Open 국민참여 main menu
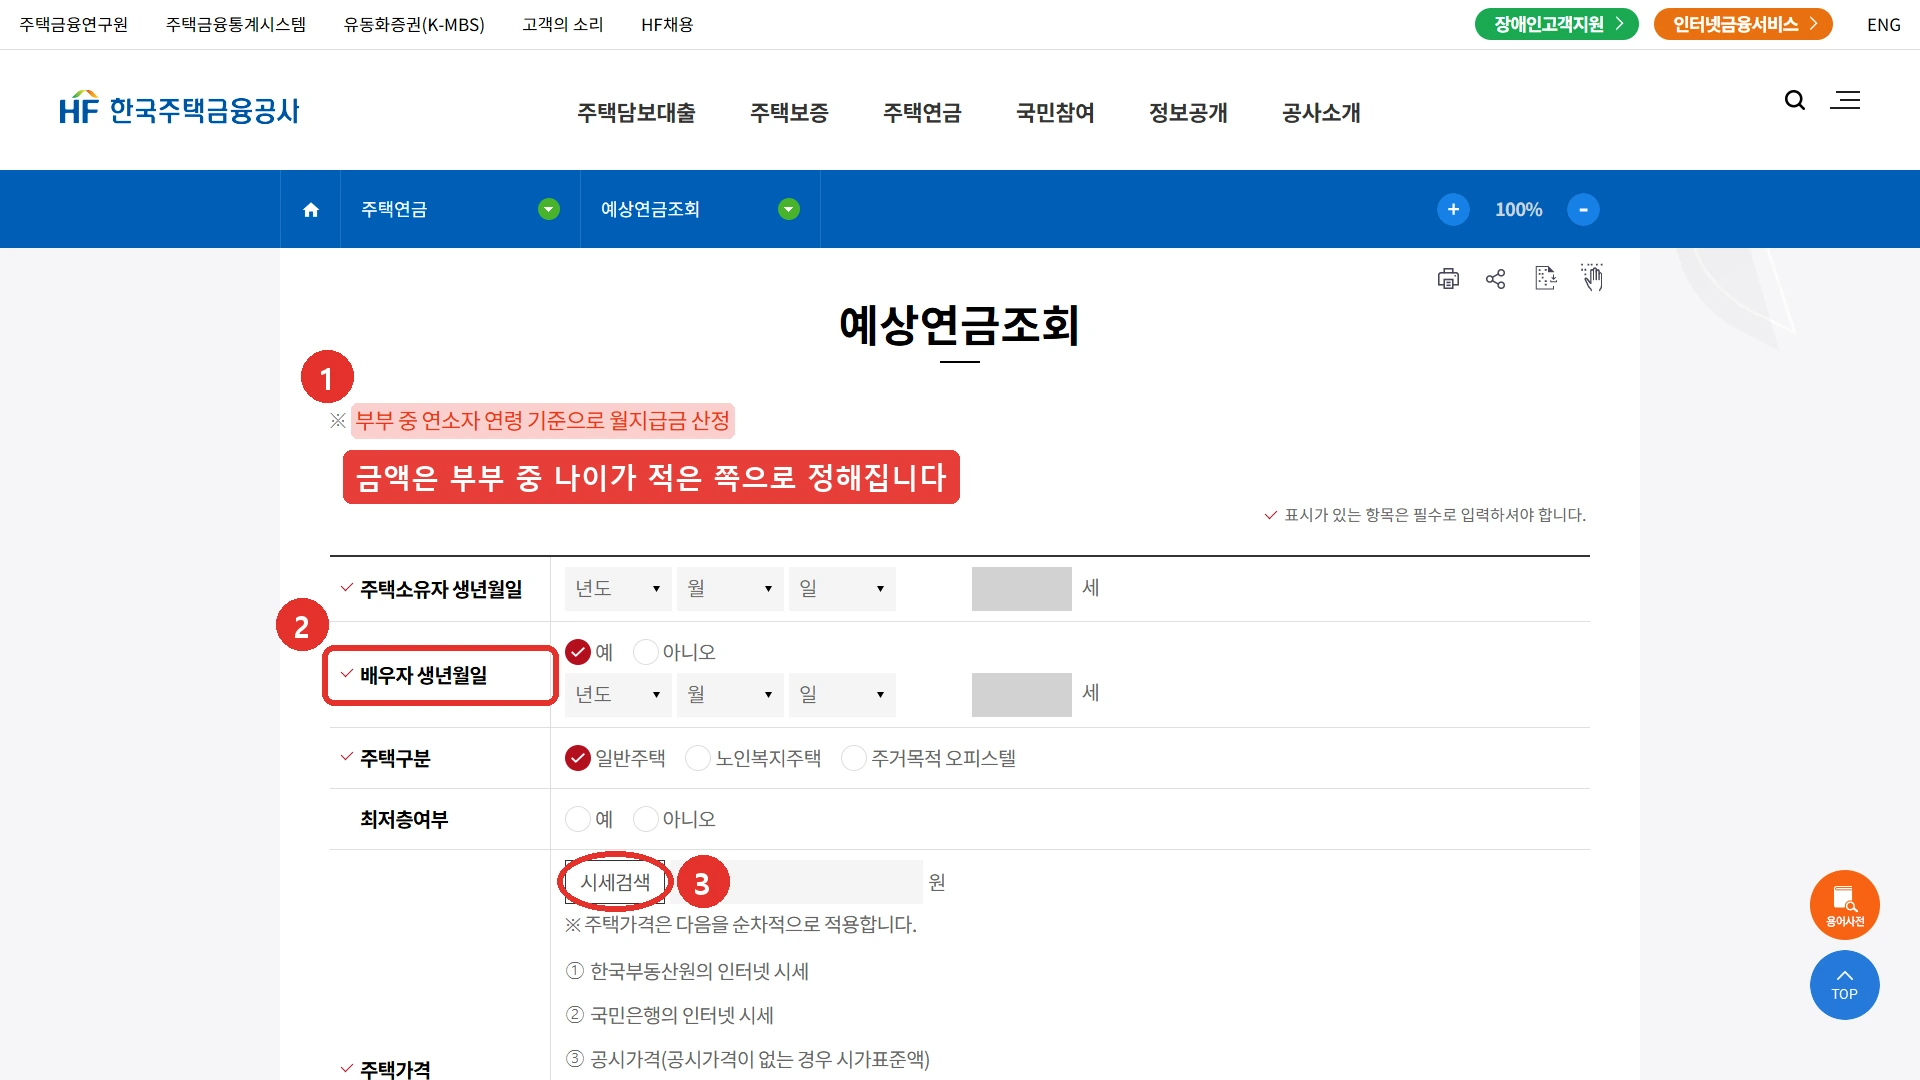The height and width of the screenshot is (1080, 1920). click(x=1055, y=113)
